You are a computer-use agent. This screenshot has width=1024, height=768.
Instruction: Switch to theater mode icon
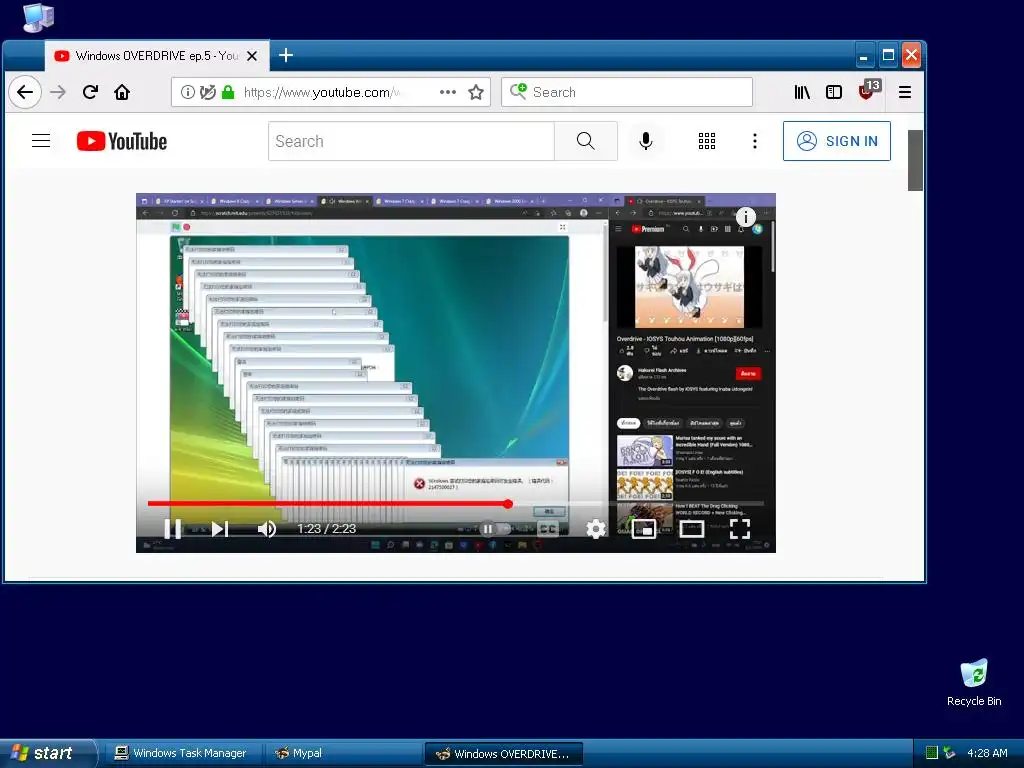[692, 528]
